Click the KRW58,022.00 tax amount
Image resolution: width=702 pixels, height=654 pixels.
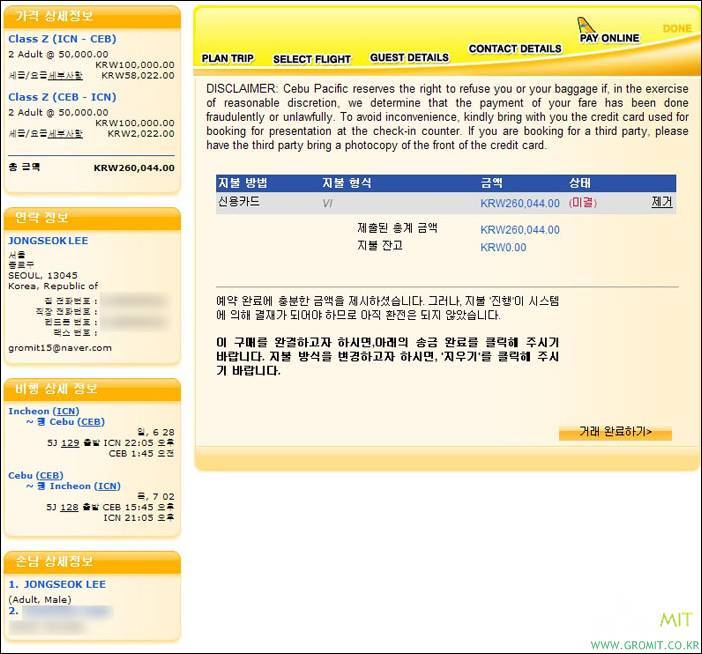tap(138, 75)
